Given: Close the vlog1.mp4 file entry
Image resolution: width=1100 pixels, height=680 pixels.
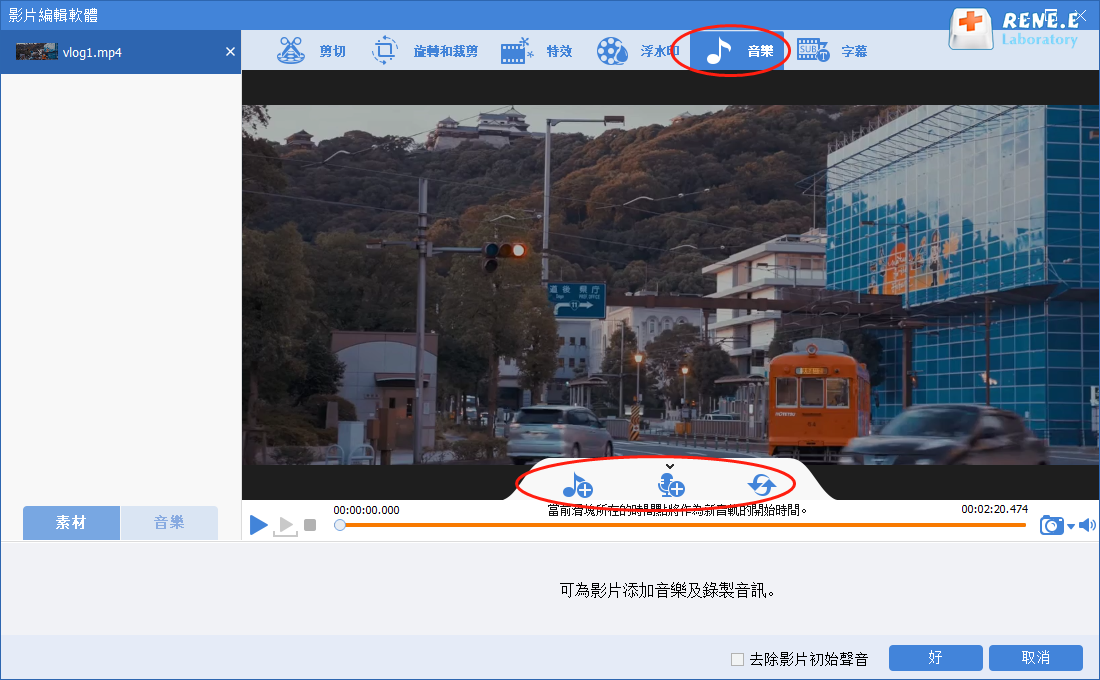Looking at the screenshot, I should [230, 52].
